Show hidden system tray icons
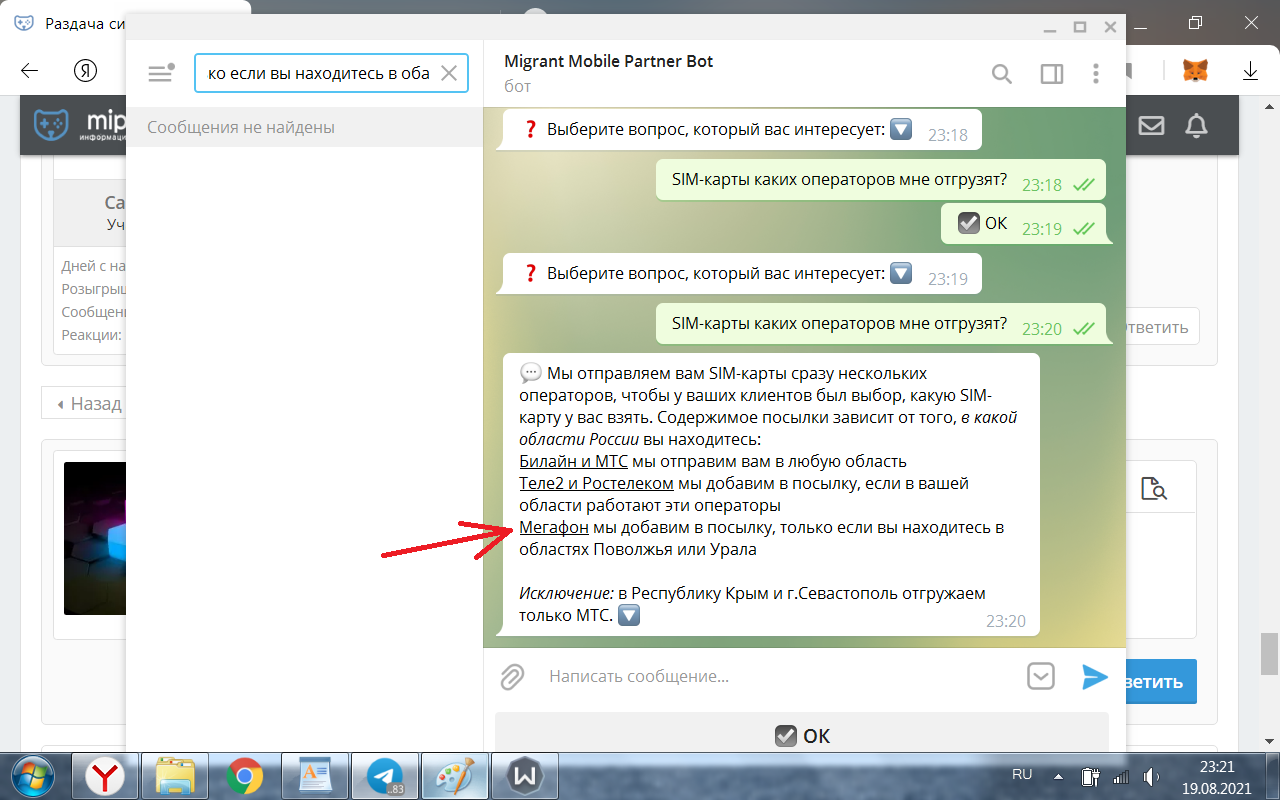Viewport: 1280px width, 800px height. tap(1059, 777)
